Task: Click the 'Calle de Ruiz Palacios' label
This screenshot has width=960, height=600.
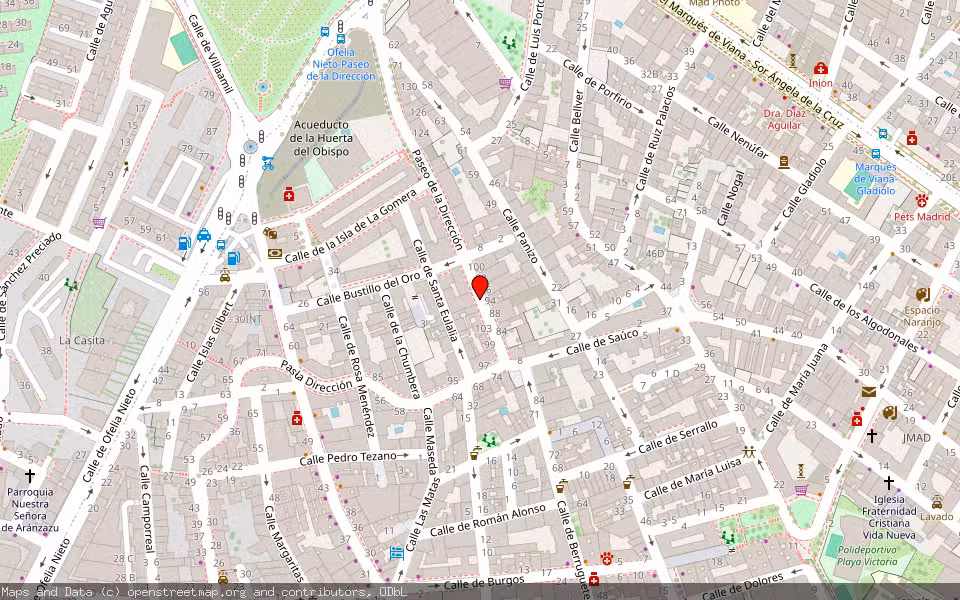Action: pyautogui.click(x=655, y=138)
